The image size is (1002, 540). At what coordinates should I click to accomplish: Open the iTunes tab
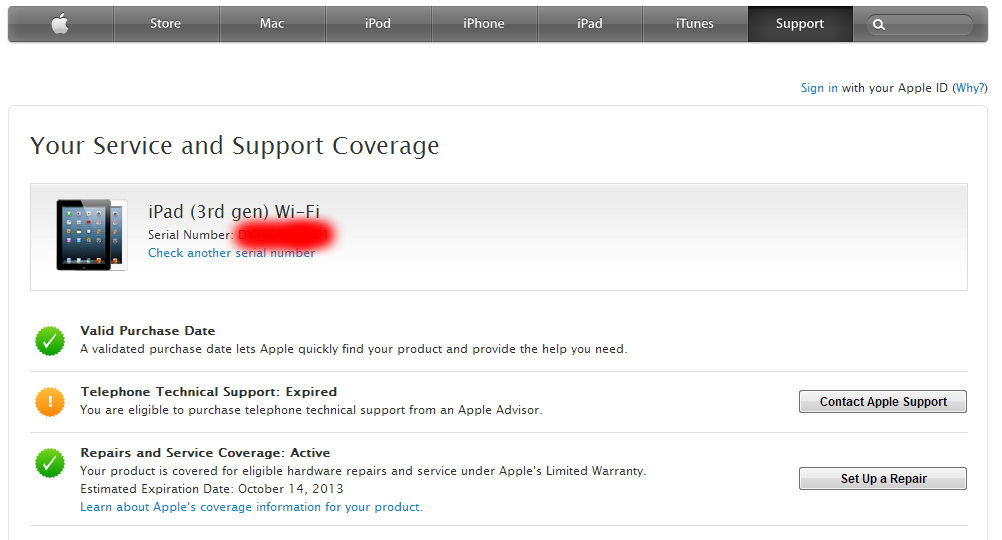695,24
